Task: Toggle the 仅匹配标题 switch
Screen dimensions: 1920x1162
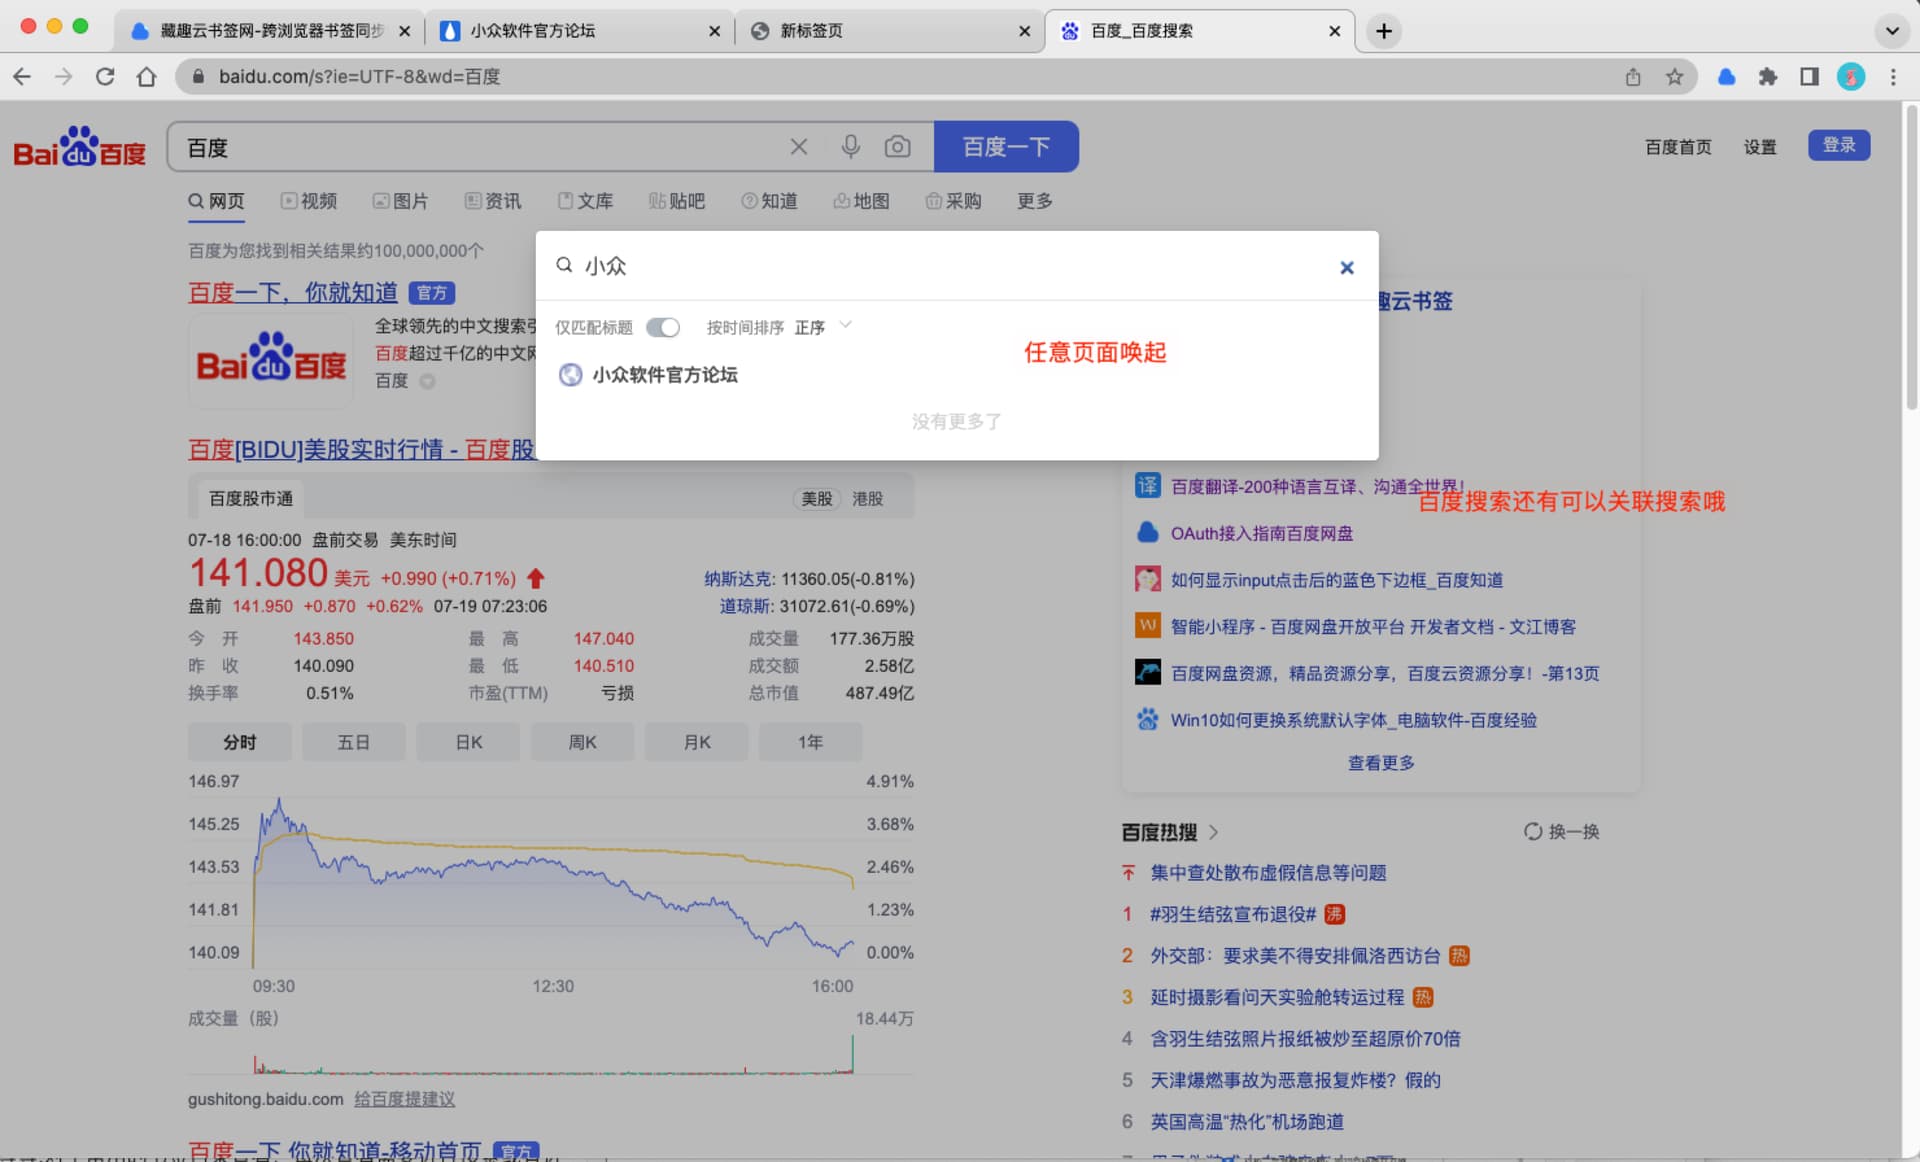Action: [662, 327]
